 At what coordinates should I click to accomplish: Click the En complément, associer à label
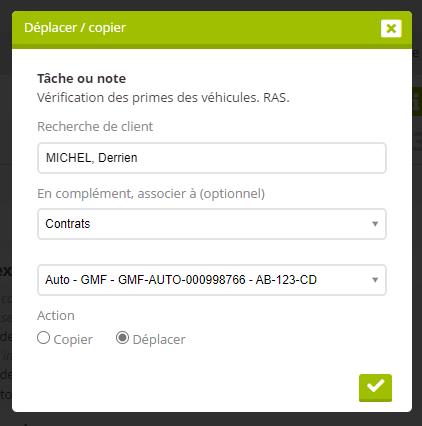tap(151, 194)
